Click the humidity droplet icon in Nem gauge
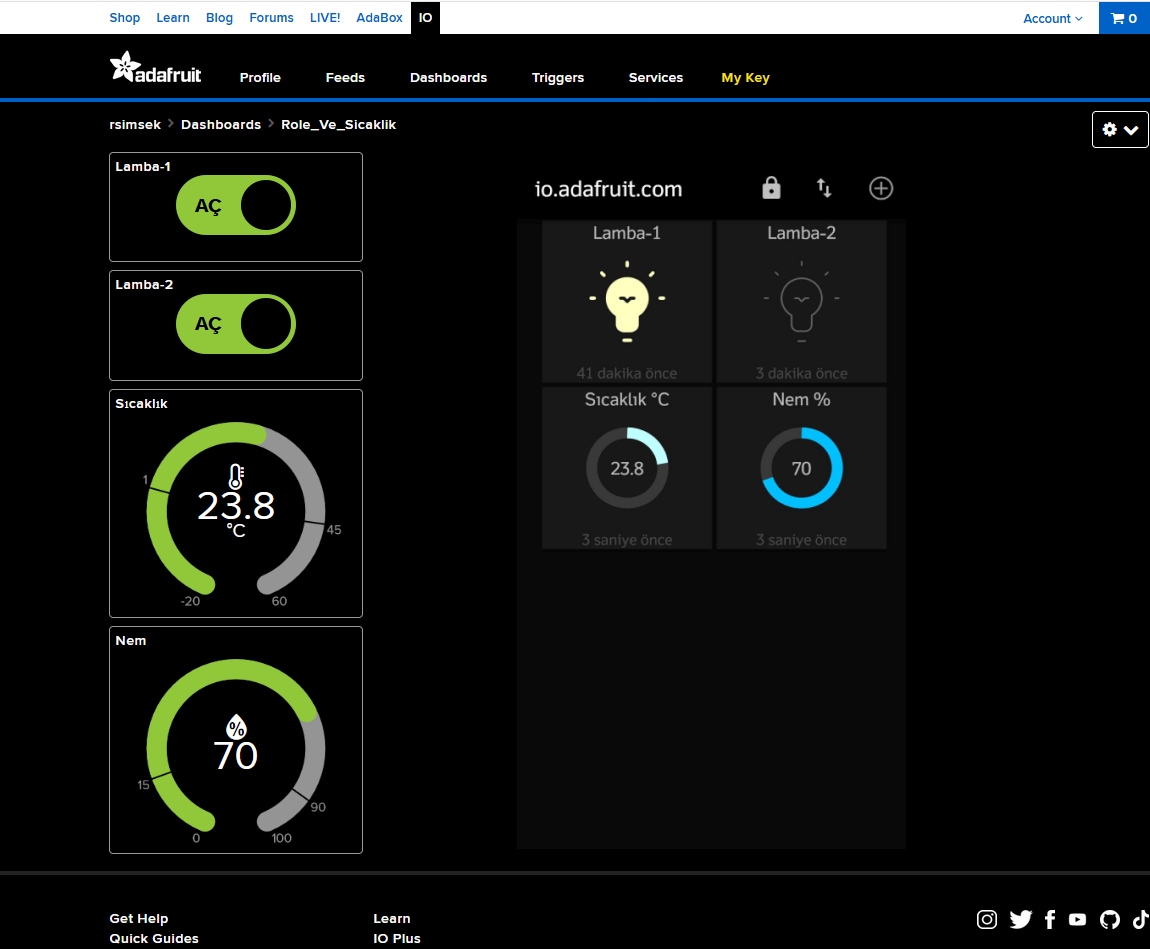 pos(236,727)
